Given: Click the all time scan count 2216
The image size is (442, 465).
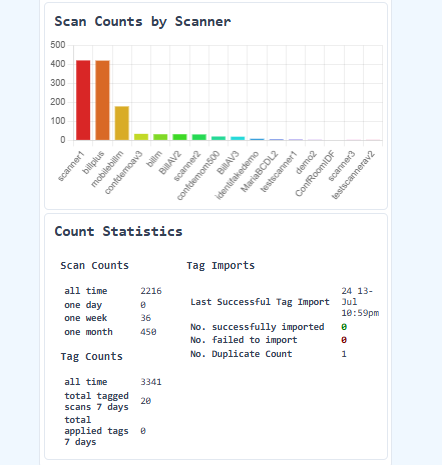Looking at the screenshot, I should pos(151,291).
